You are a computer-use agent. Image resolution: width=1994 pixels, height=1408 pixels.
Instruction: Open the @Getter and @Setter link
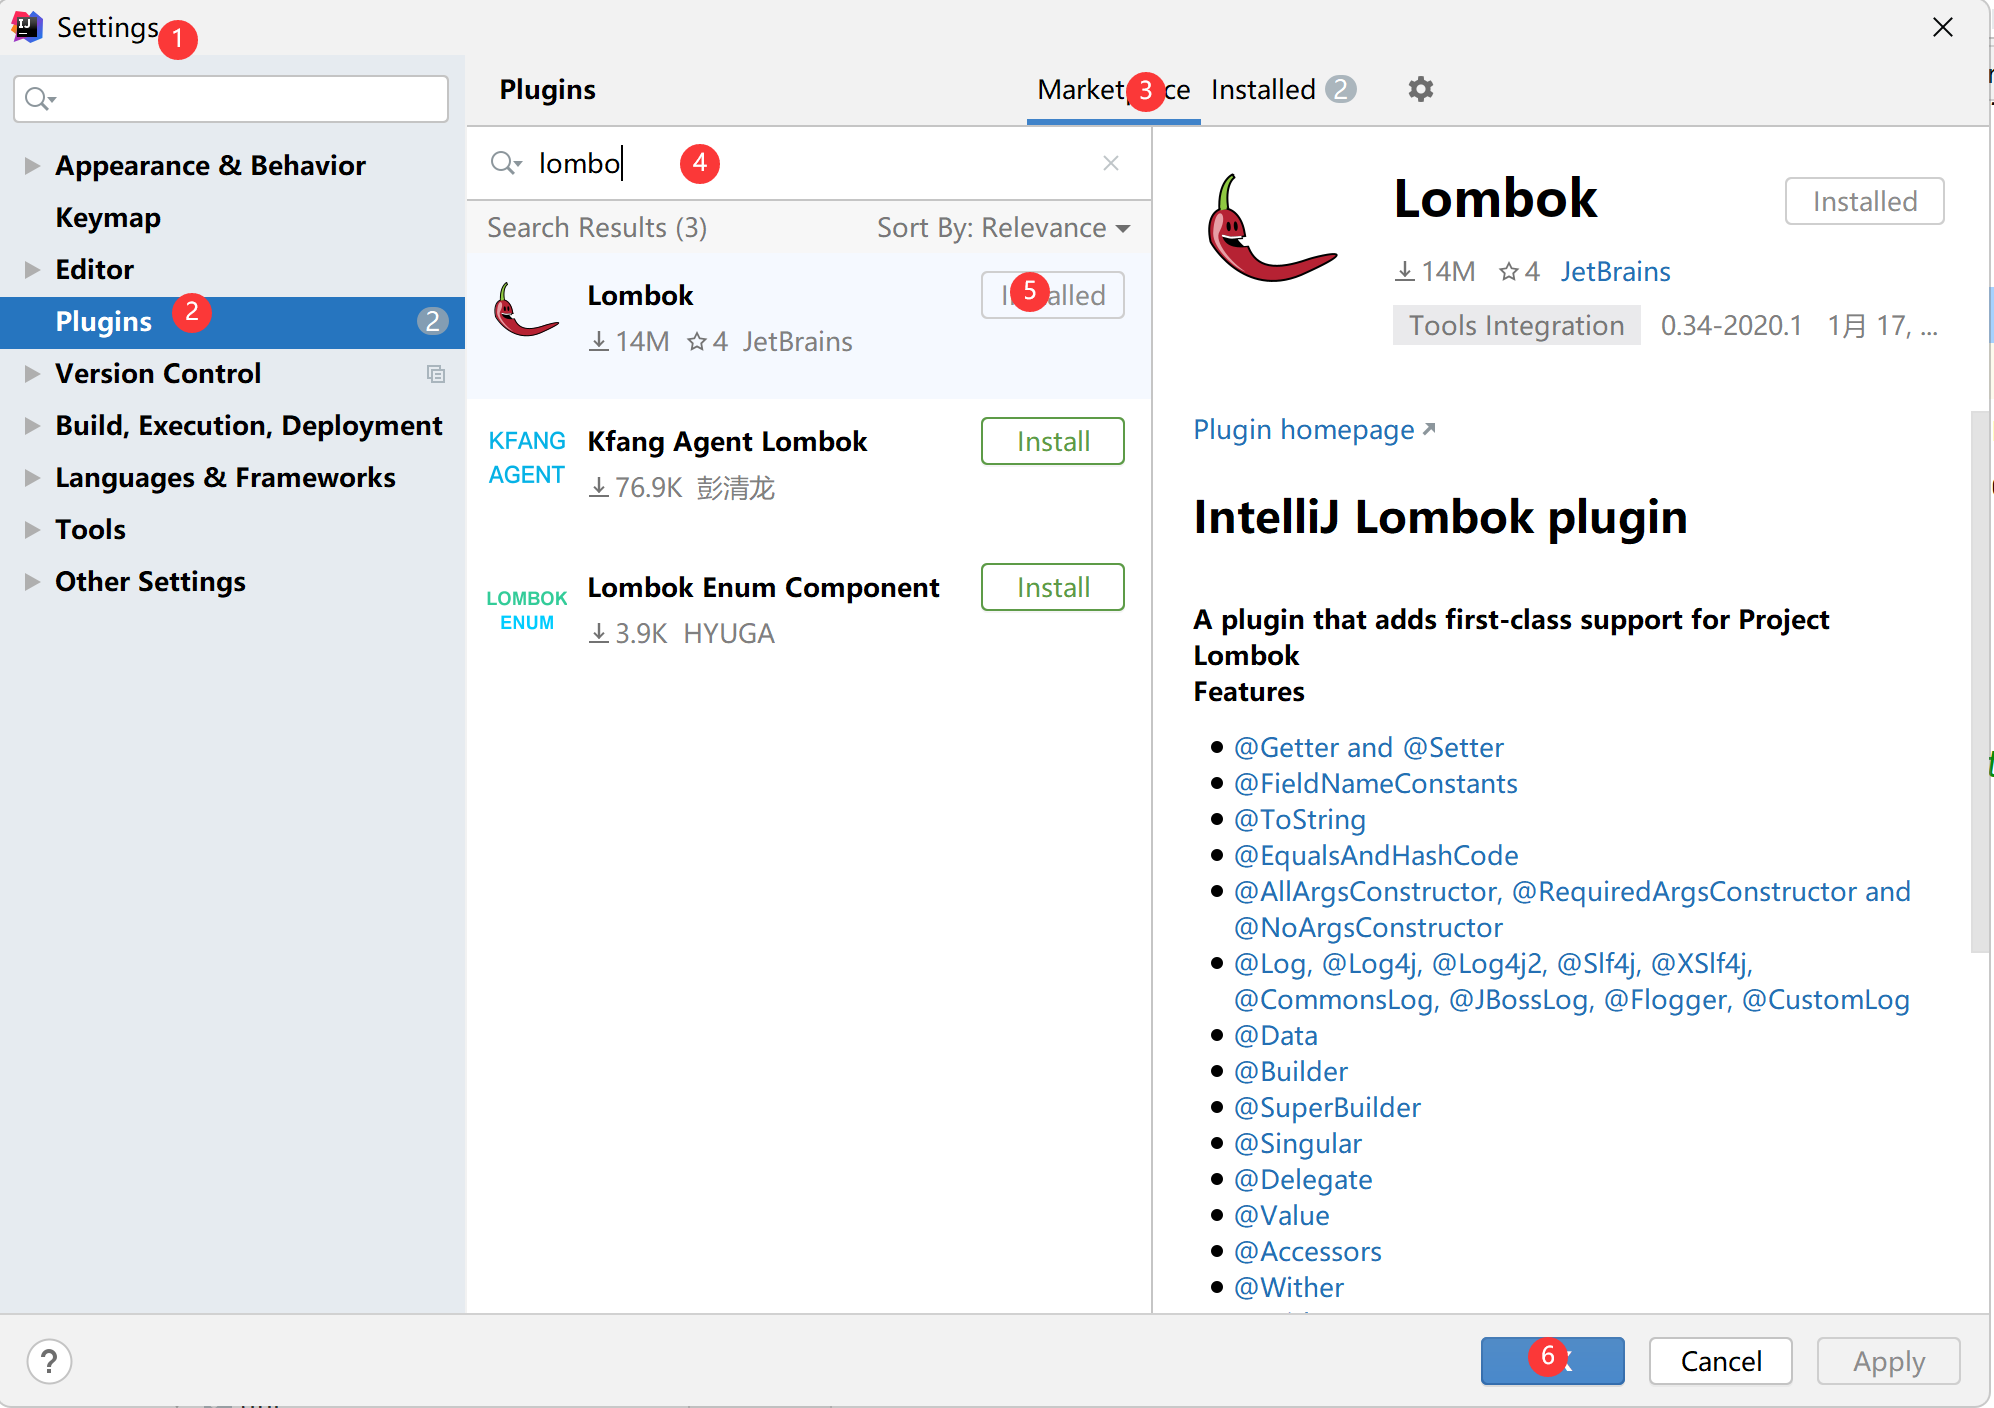pyautogui.click(x=1368, y=748)
